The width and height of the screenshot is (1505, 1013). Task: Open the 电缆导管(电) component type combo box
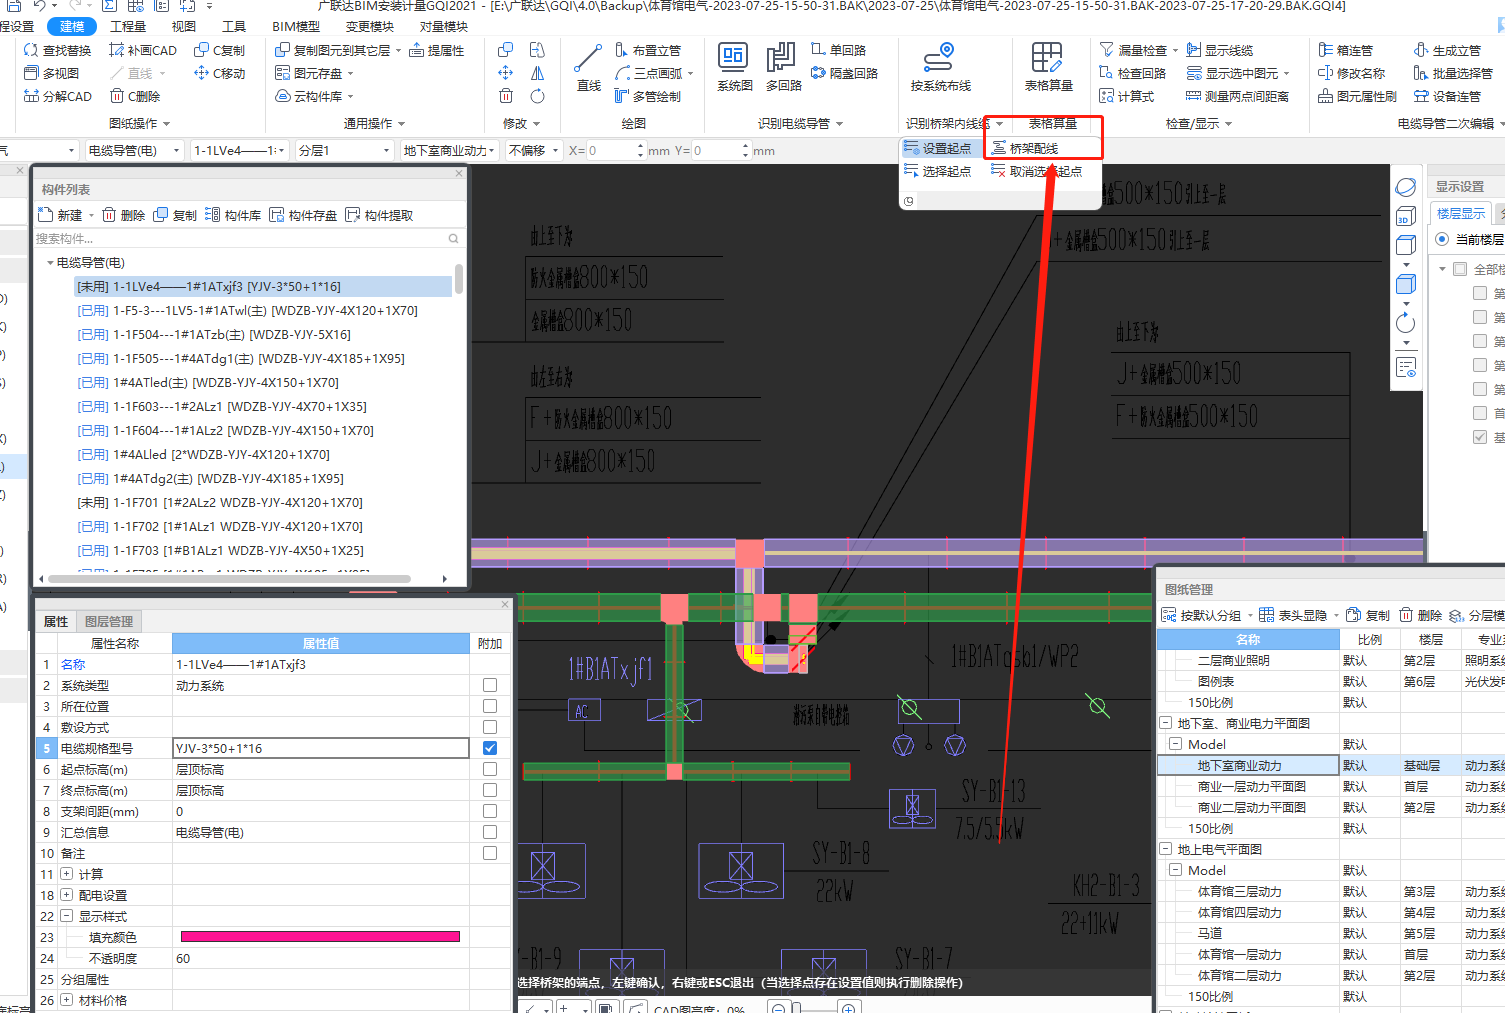click(134, 150)
